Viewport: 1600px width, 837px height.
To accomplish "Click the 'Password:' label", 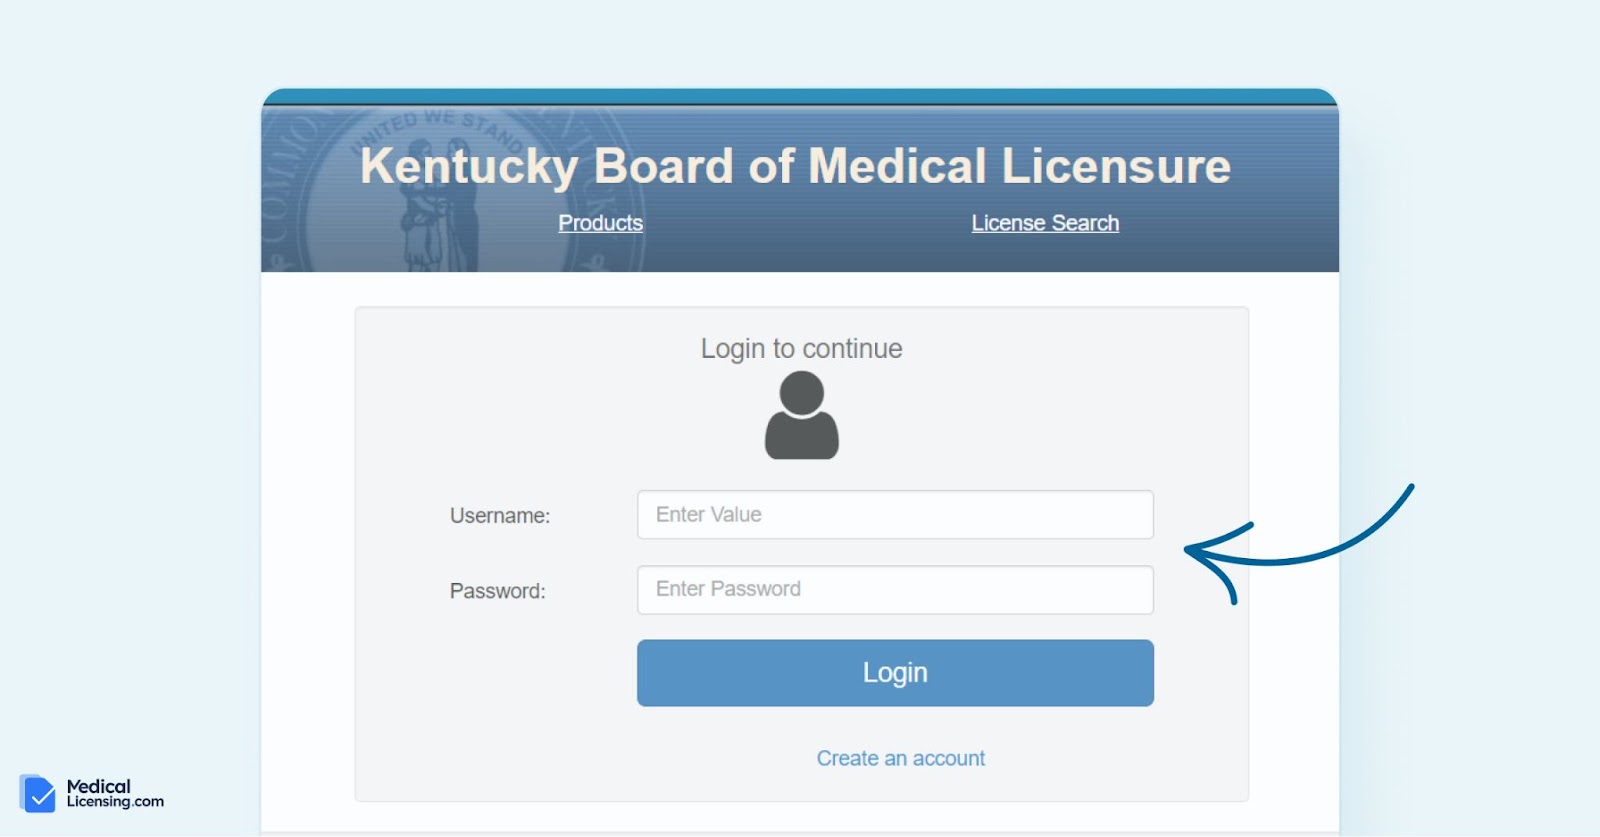I will point(498,591).
